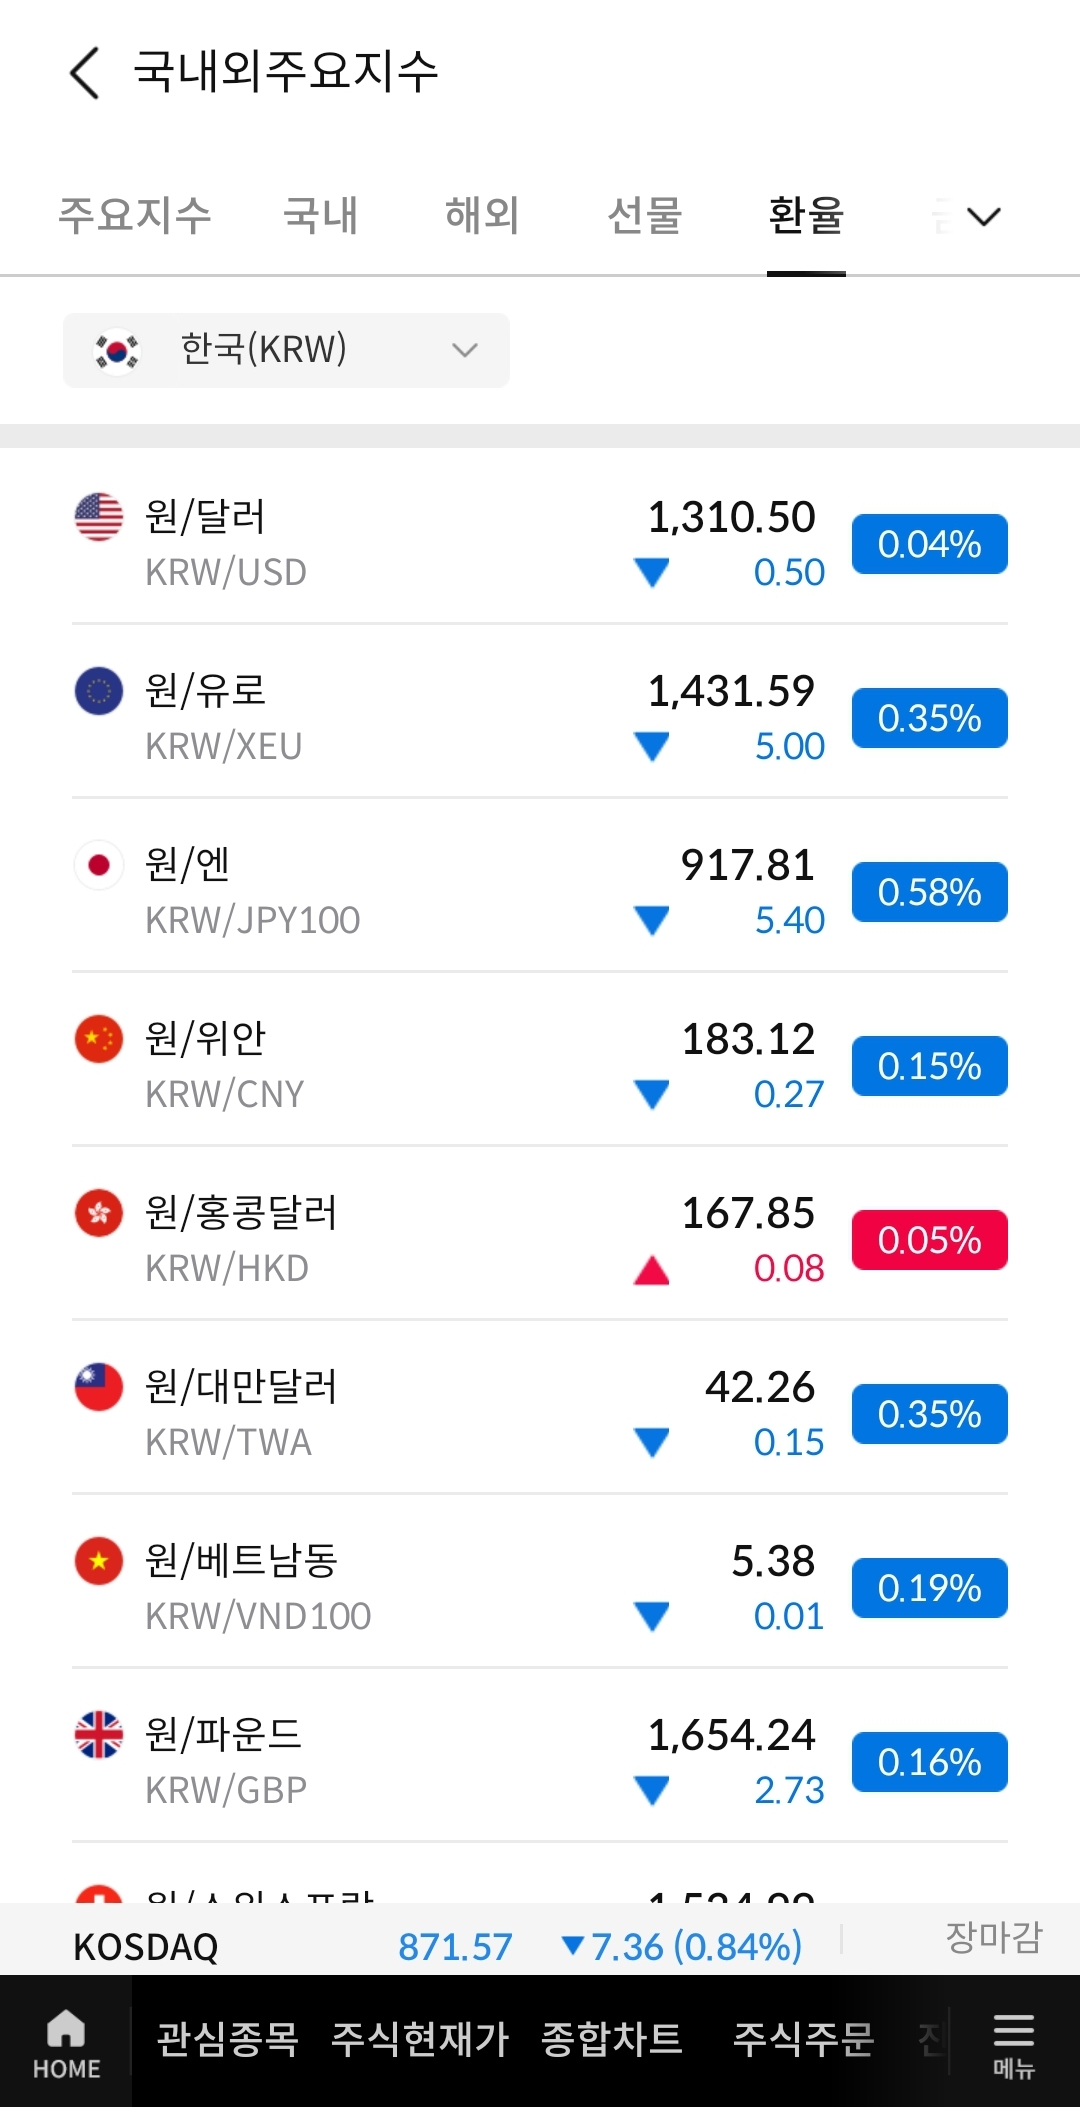Tap the Japan flag icon for 원/엔
Screen dimensions: 1080x2107
click(99, 865)
